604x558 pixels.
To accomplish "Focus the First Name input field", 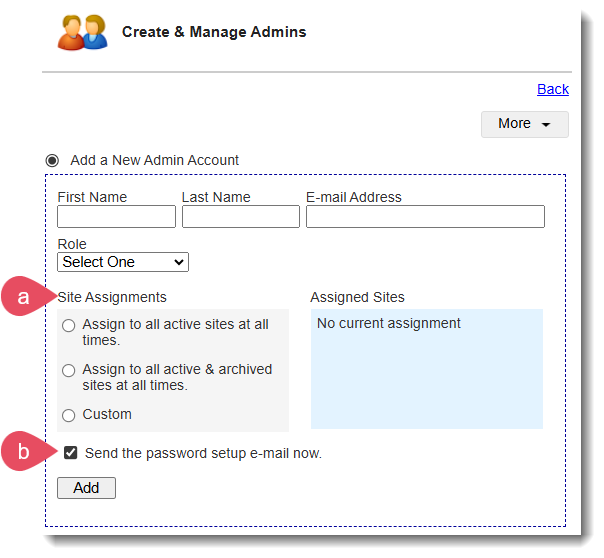I will [x=116, y=217].
